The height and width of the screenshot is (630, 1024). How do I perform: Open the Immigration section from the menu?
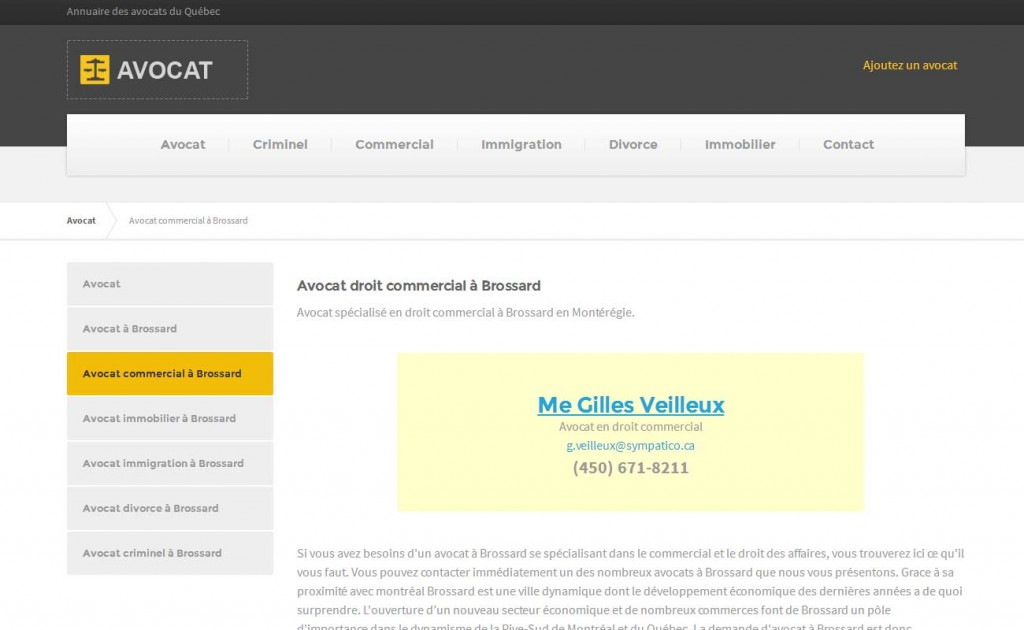(x=520, y=144)
